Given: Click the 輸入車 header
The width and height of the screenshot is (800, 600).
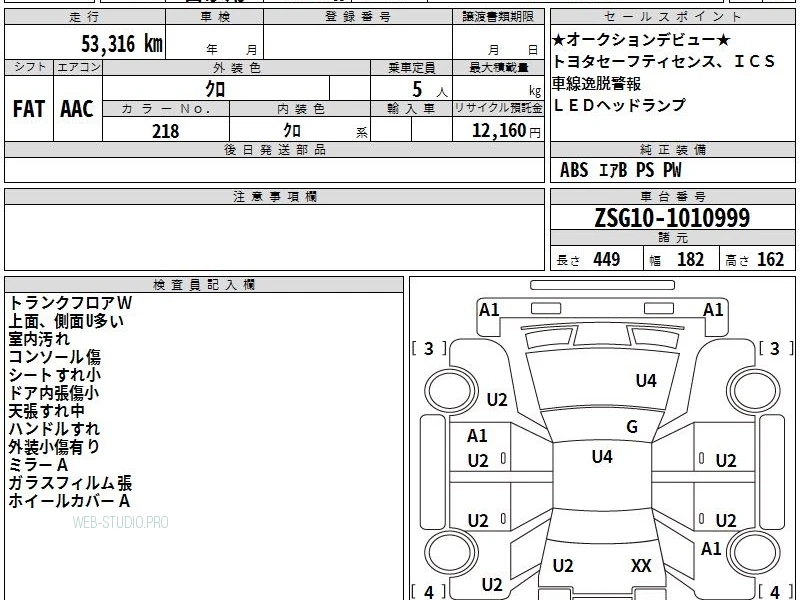Looking at the screenshot, I should (x=411, y=109).
